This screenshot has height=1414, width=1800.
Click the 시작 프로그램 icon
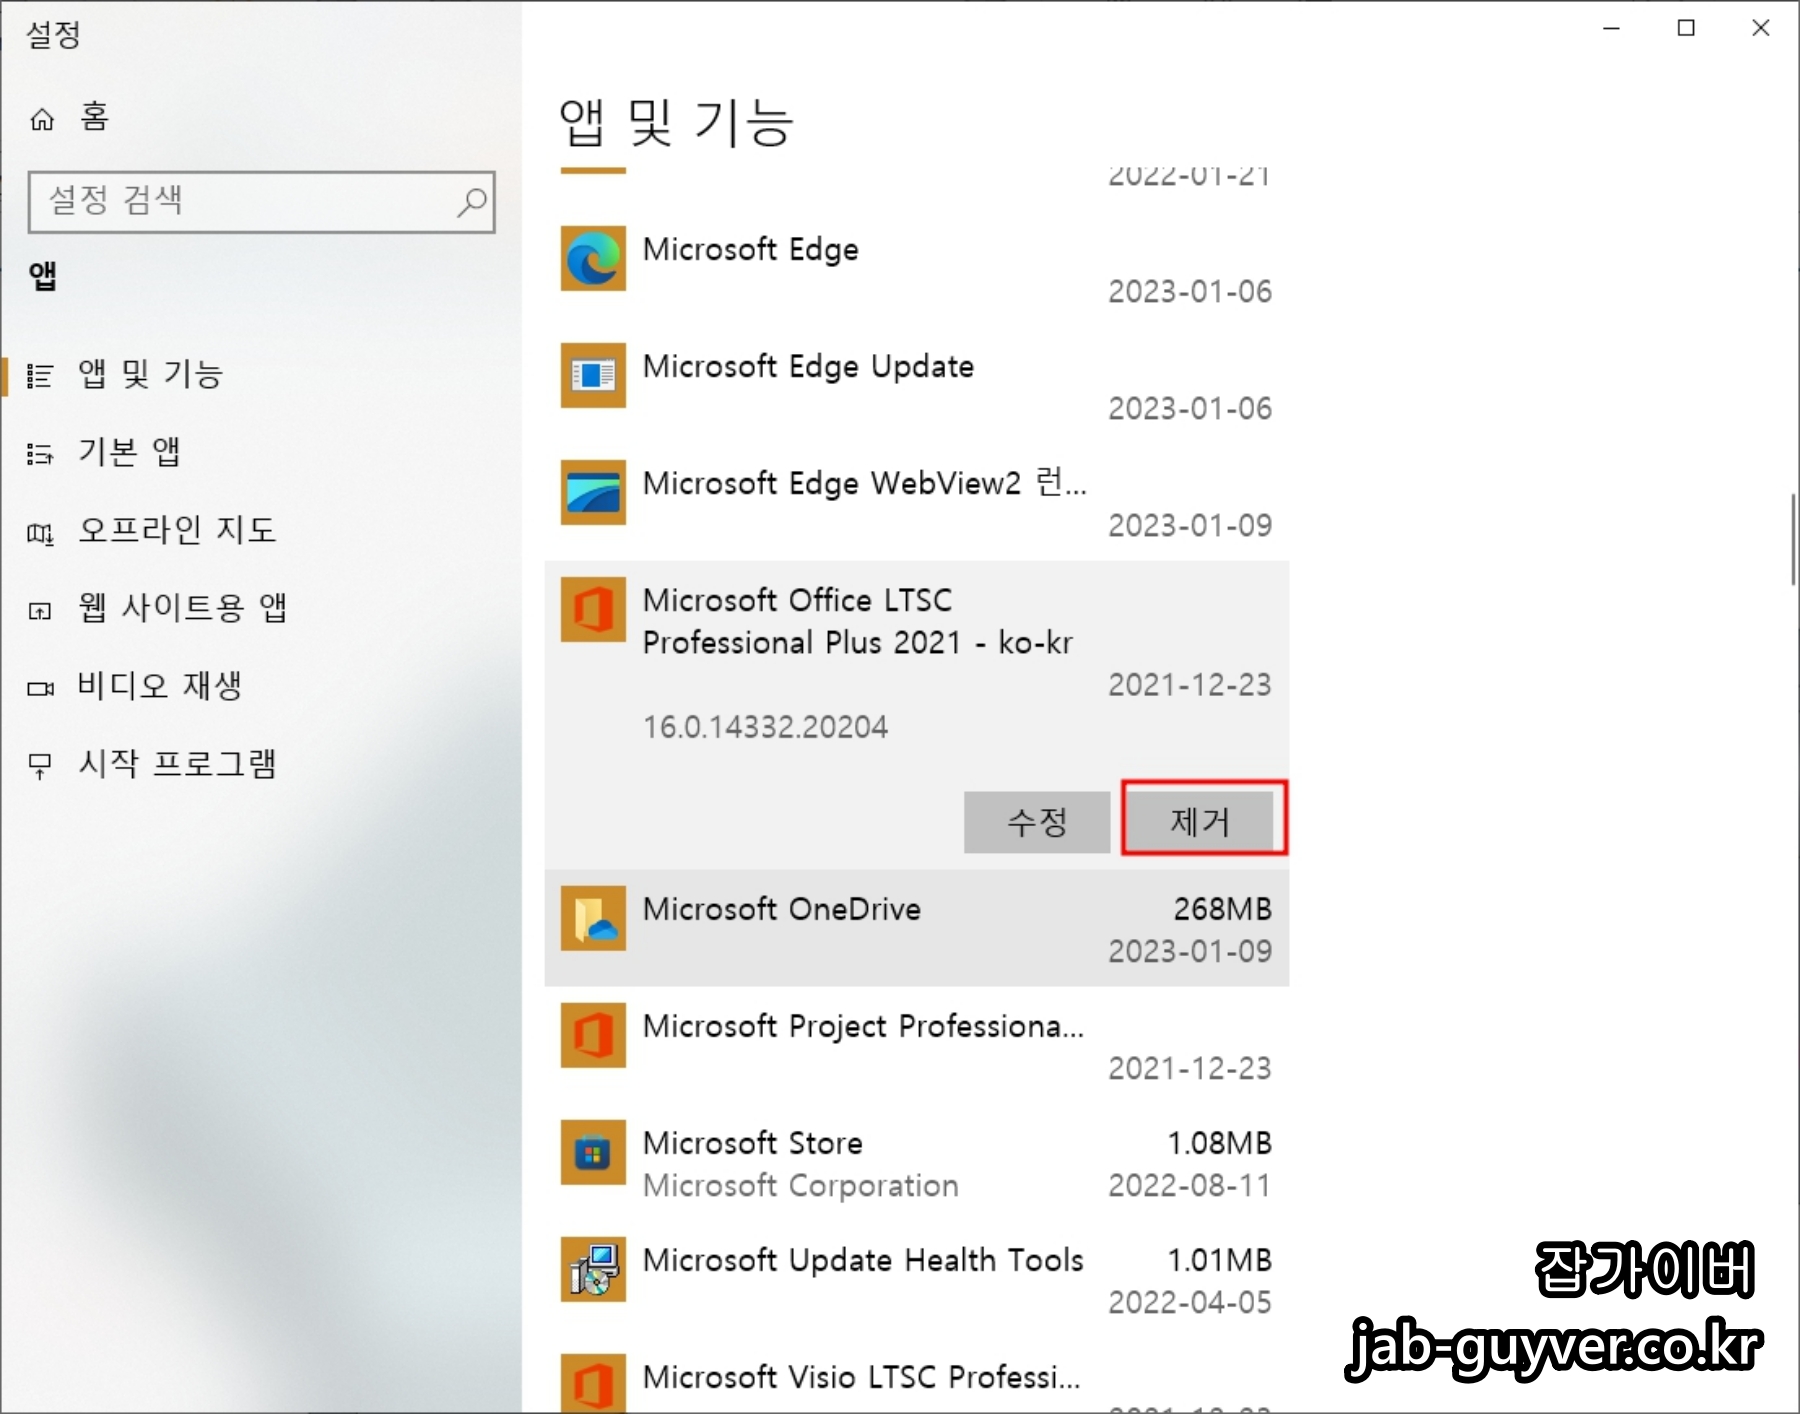(x=40, y=766)
